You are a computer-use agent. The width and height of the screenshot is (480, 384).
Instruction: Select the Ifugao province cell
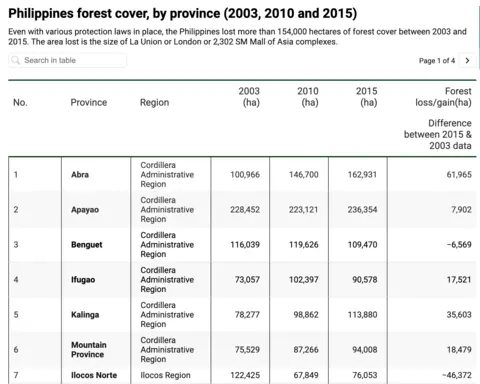tap(83, 280)
